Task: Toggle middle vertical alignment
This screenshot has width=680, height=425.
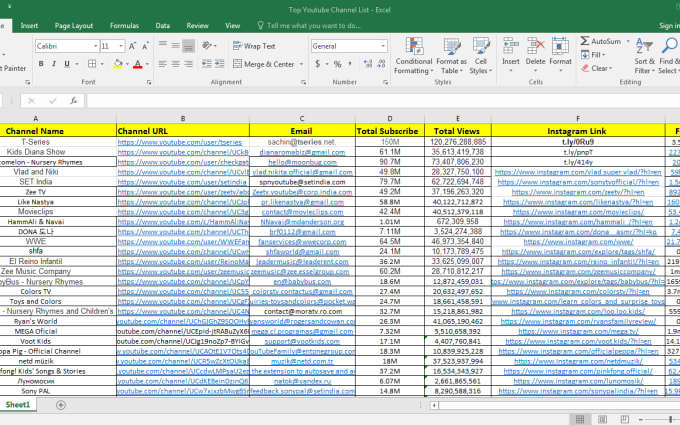Action: pyautogui.click(x=176, y=46)
